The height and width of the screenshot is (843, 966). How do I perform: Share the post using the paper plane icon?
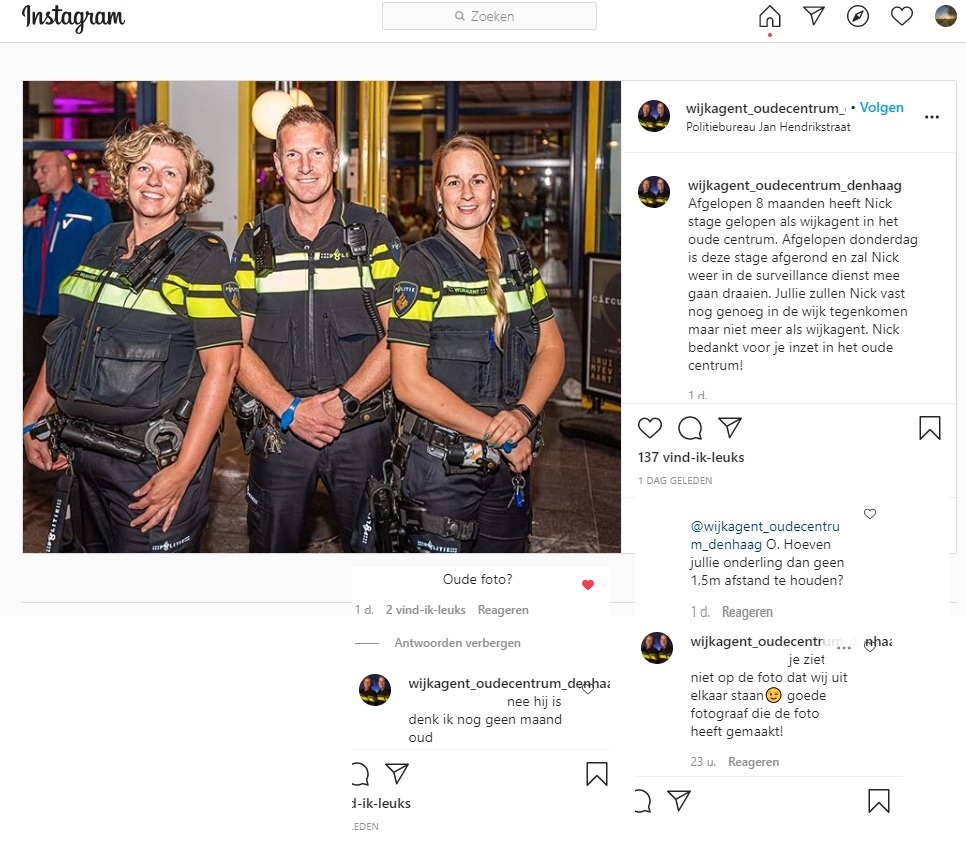tap(729, 428)
